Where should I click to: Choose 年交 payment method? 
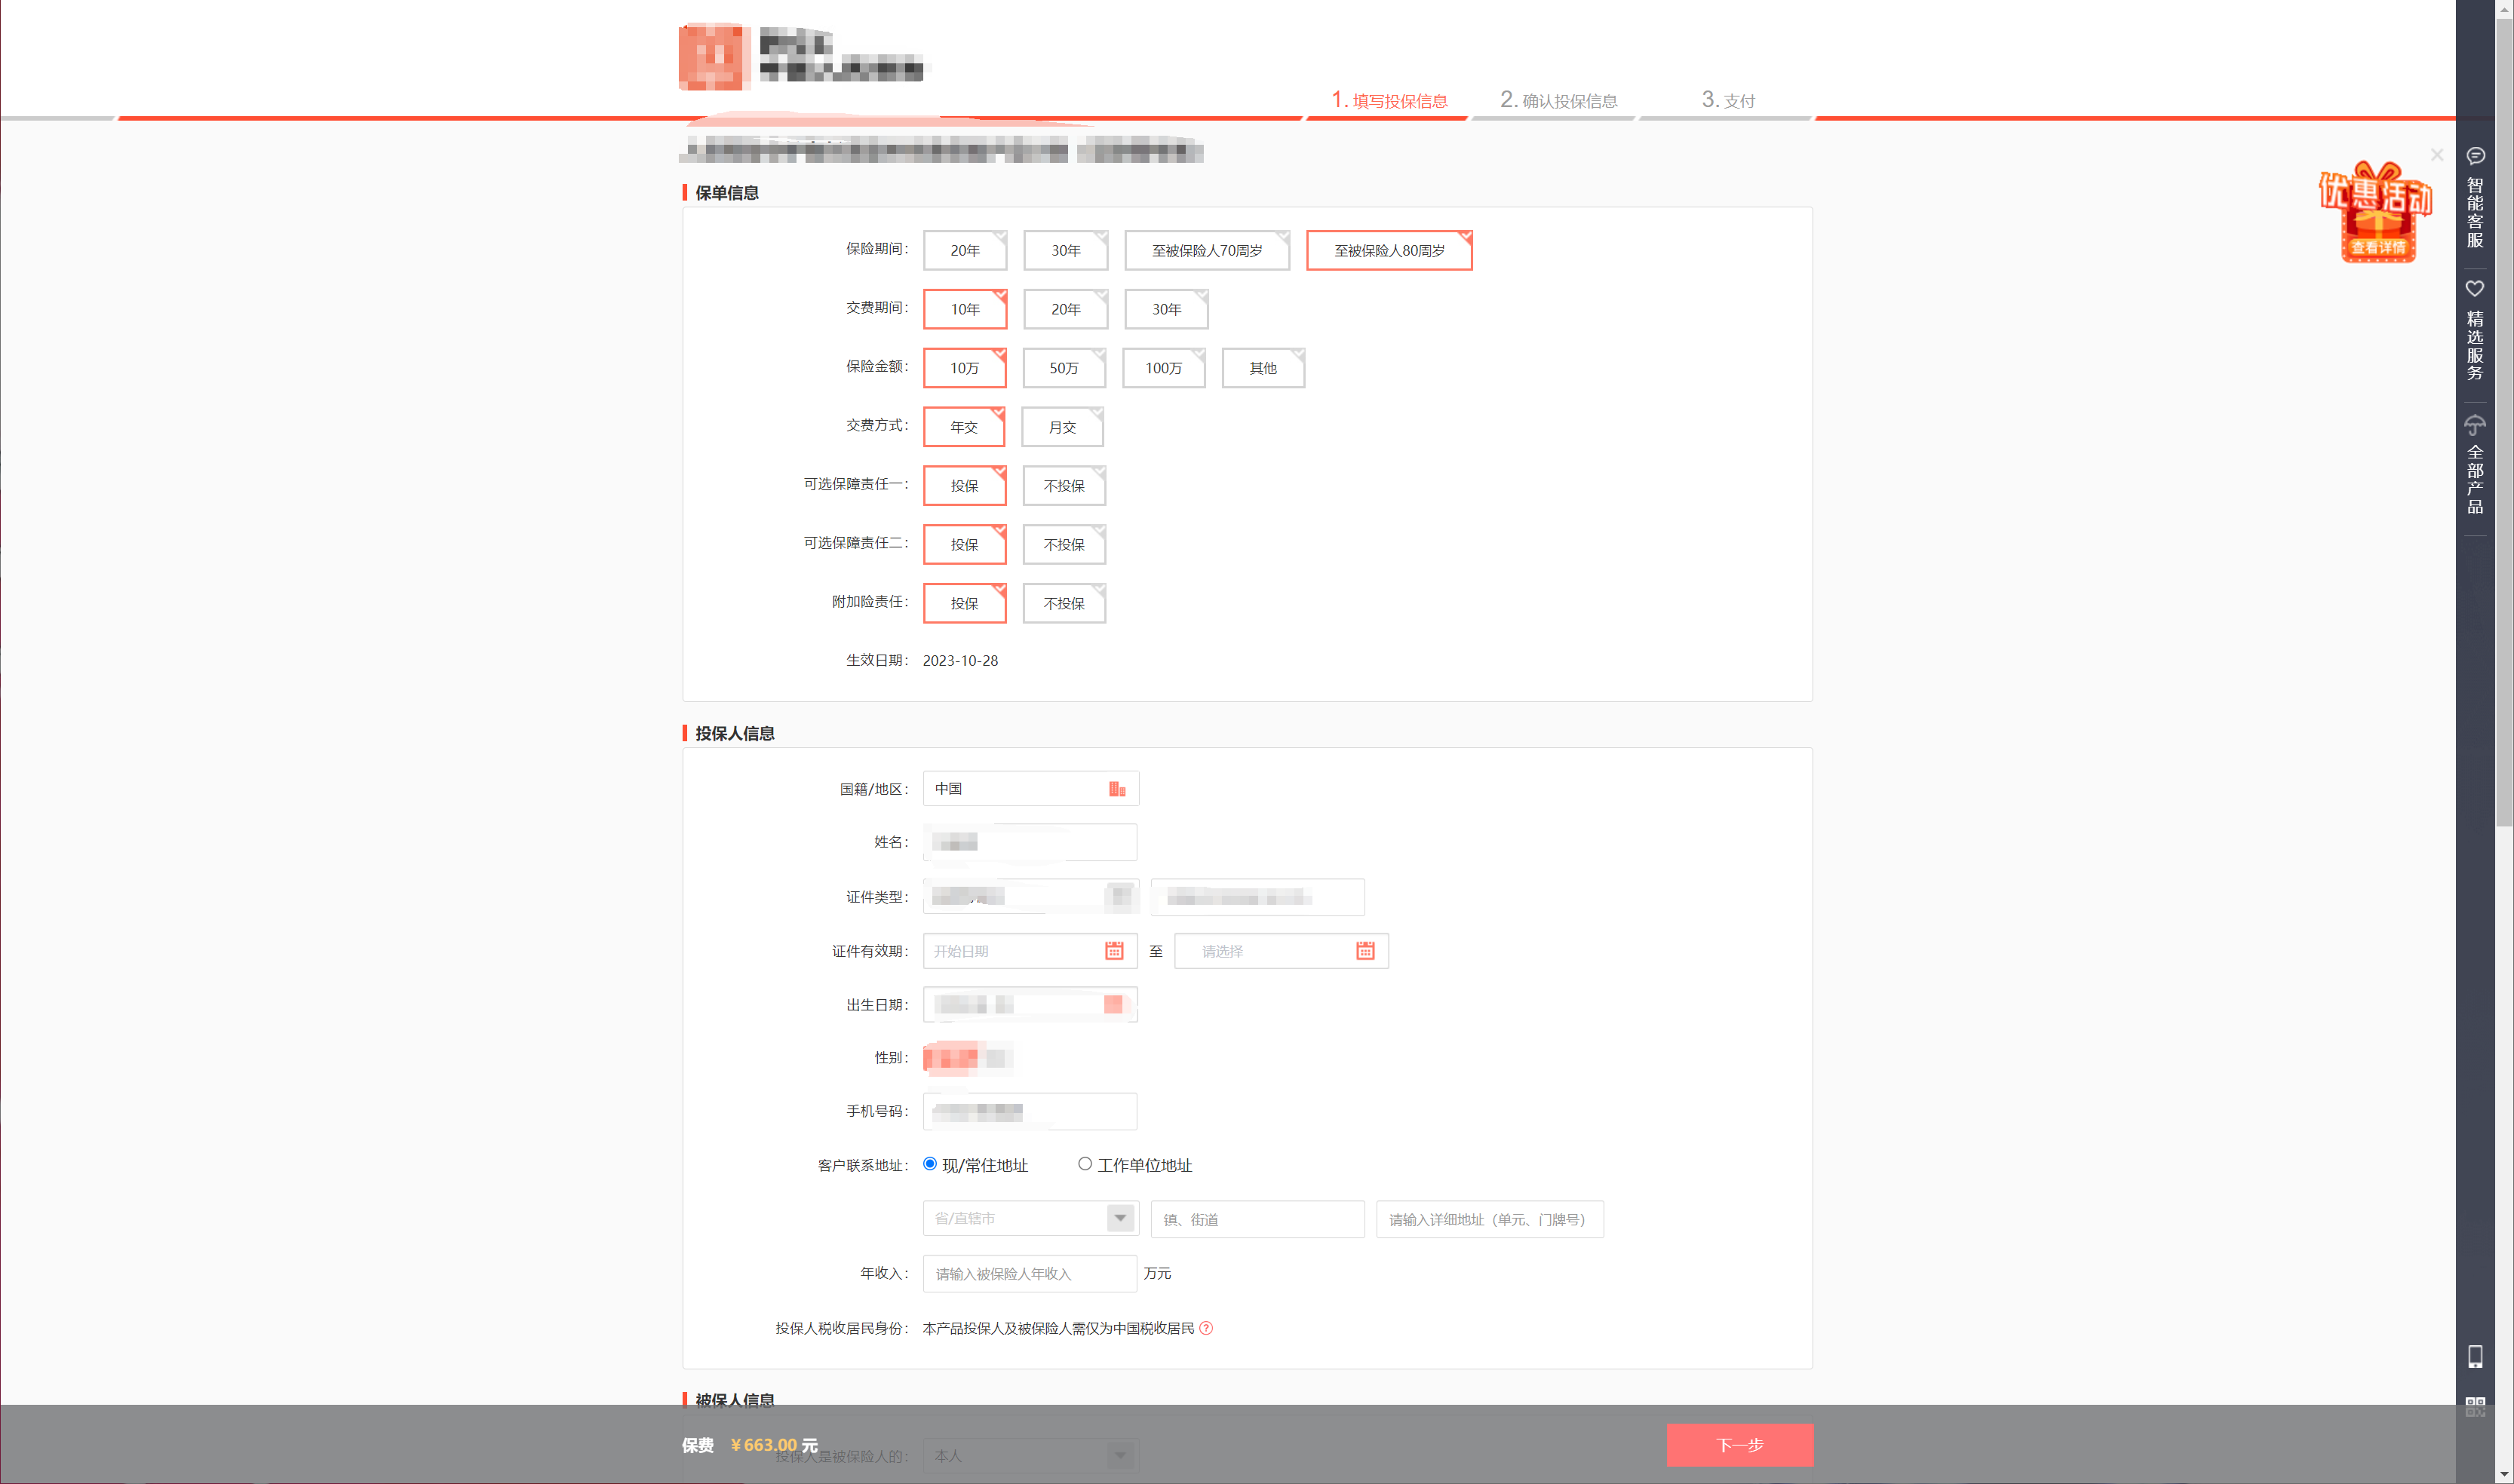pos(964,427)
